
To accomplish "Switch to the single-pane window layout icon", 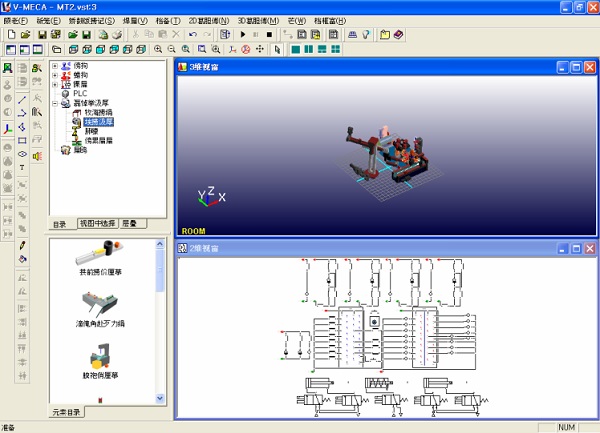I will click(x=295, y=49).
